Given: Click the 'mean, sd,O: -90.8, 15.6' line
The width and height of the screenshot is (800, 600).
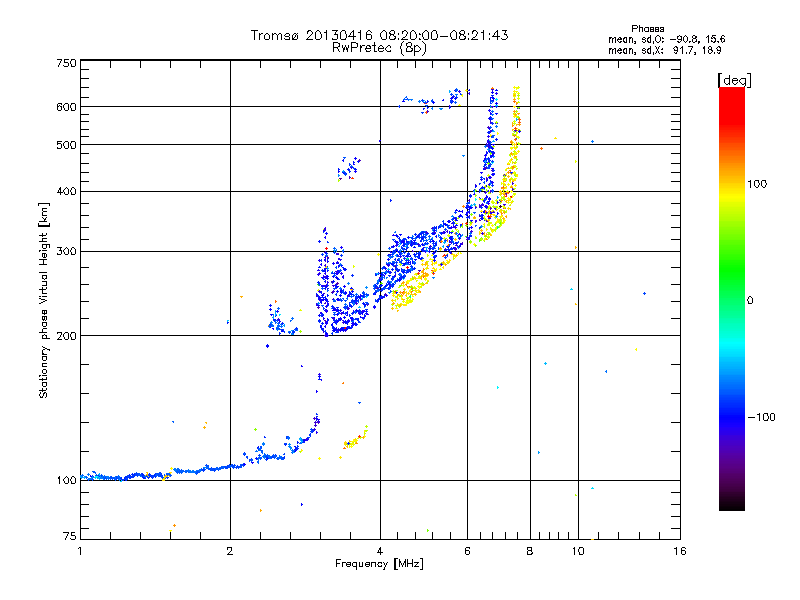Looking at the screenshot, I should point(666,39).
